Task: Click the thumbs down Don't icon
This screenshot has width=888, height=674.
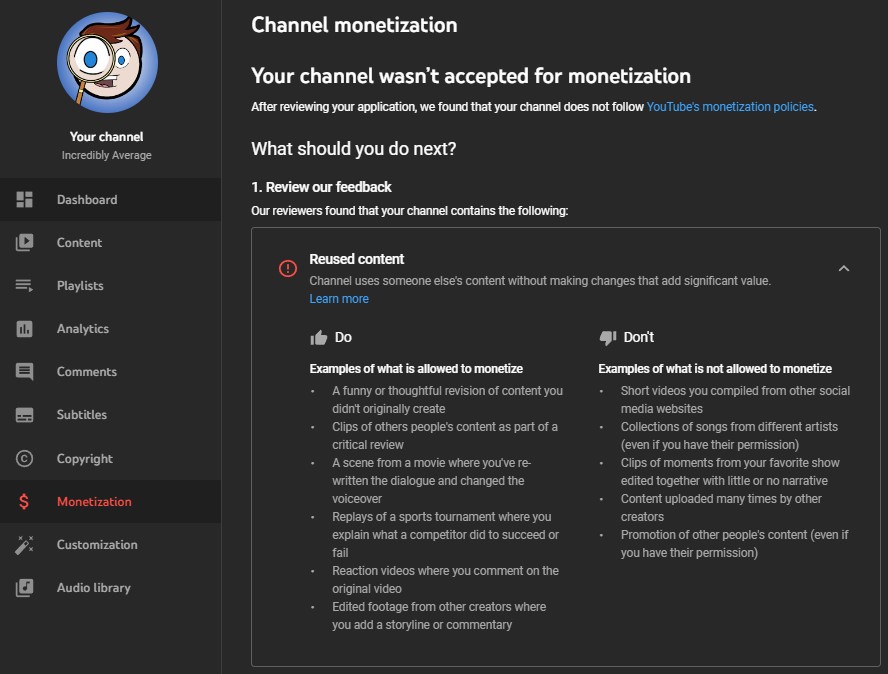Action: pos(608,338)
